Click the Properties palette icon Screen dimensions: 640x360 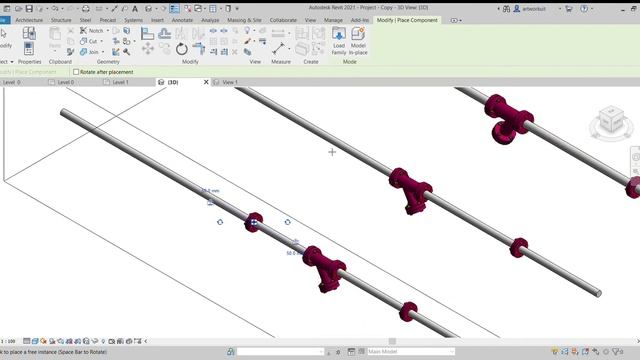pyautogui.click(x=29, y=49)
